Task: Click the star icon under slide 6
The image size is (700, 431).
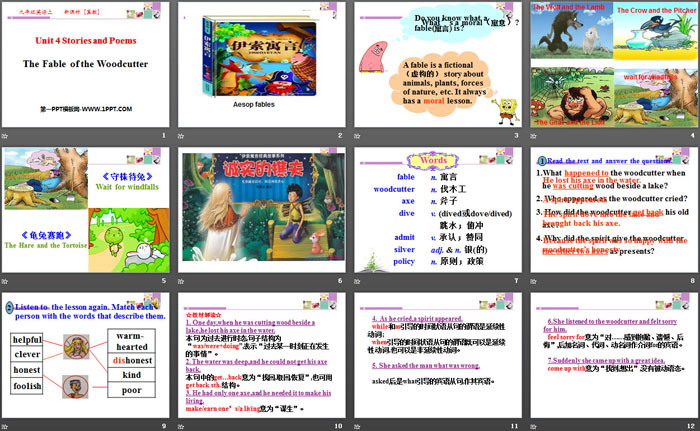Action: click(181, 281)
